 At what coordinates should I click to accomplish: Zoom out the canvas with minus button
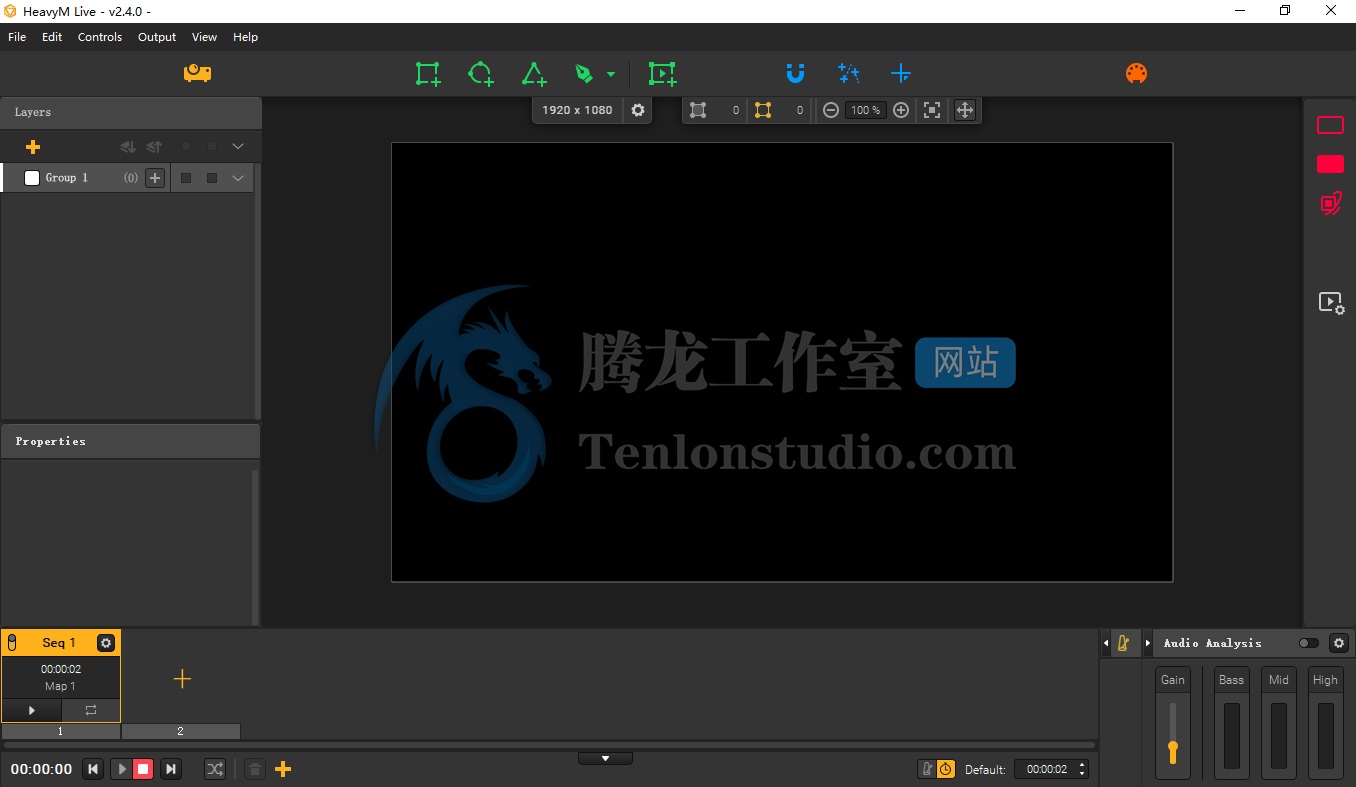click(x=831, y=110)
